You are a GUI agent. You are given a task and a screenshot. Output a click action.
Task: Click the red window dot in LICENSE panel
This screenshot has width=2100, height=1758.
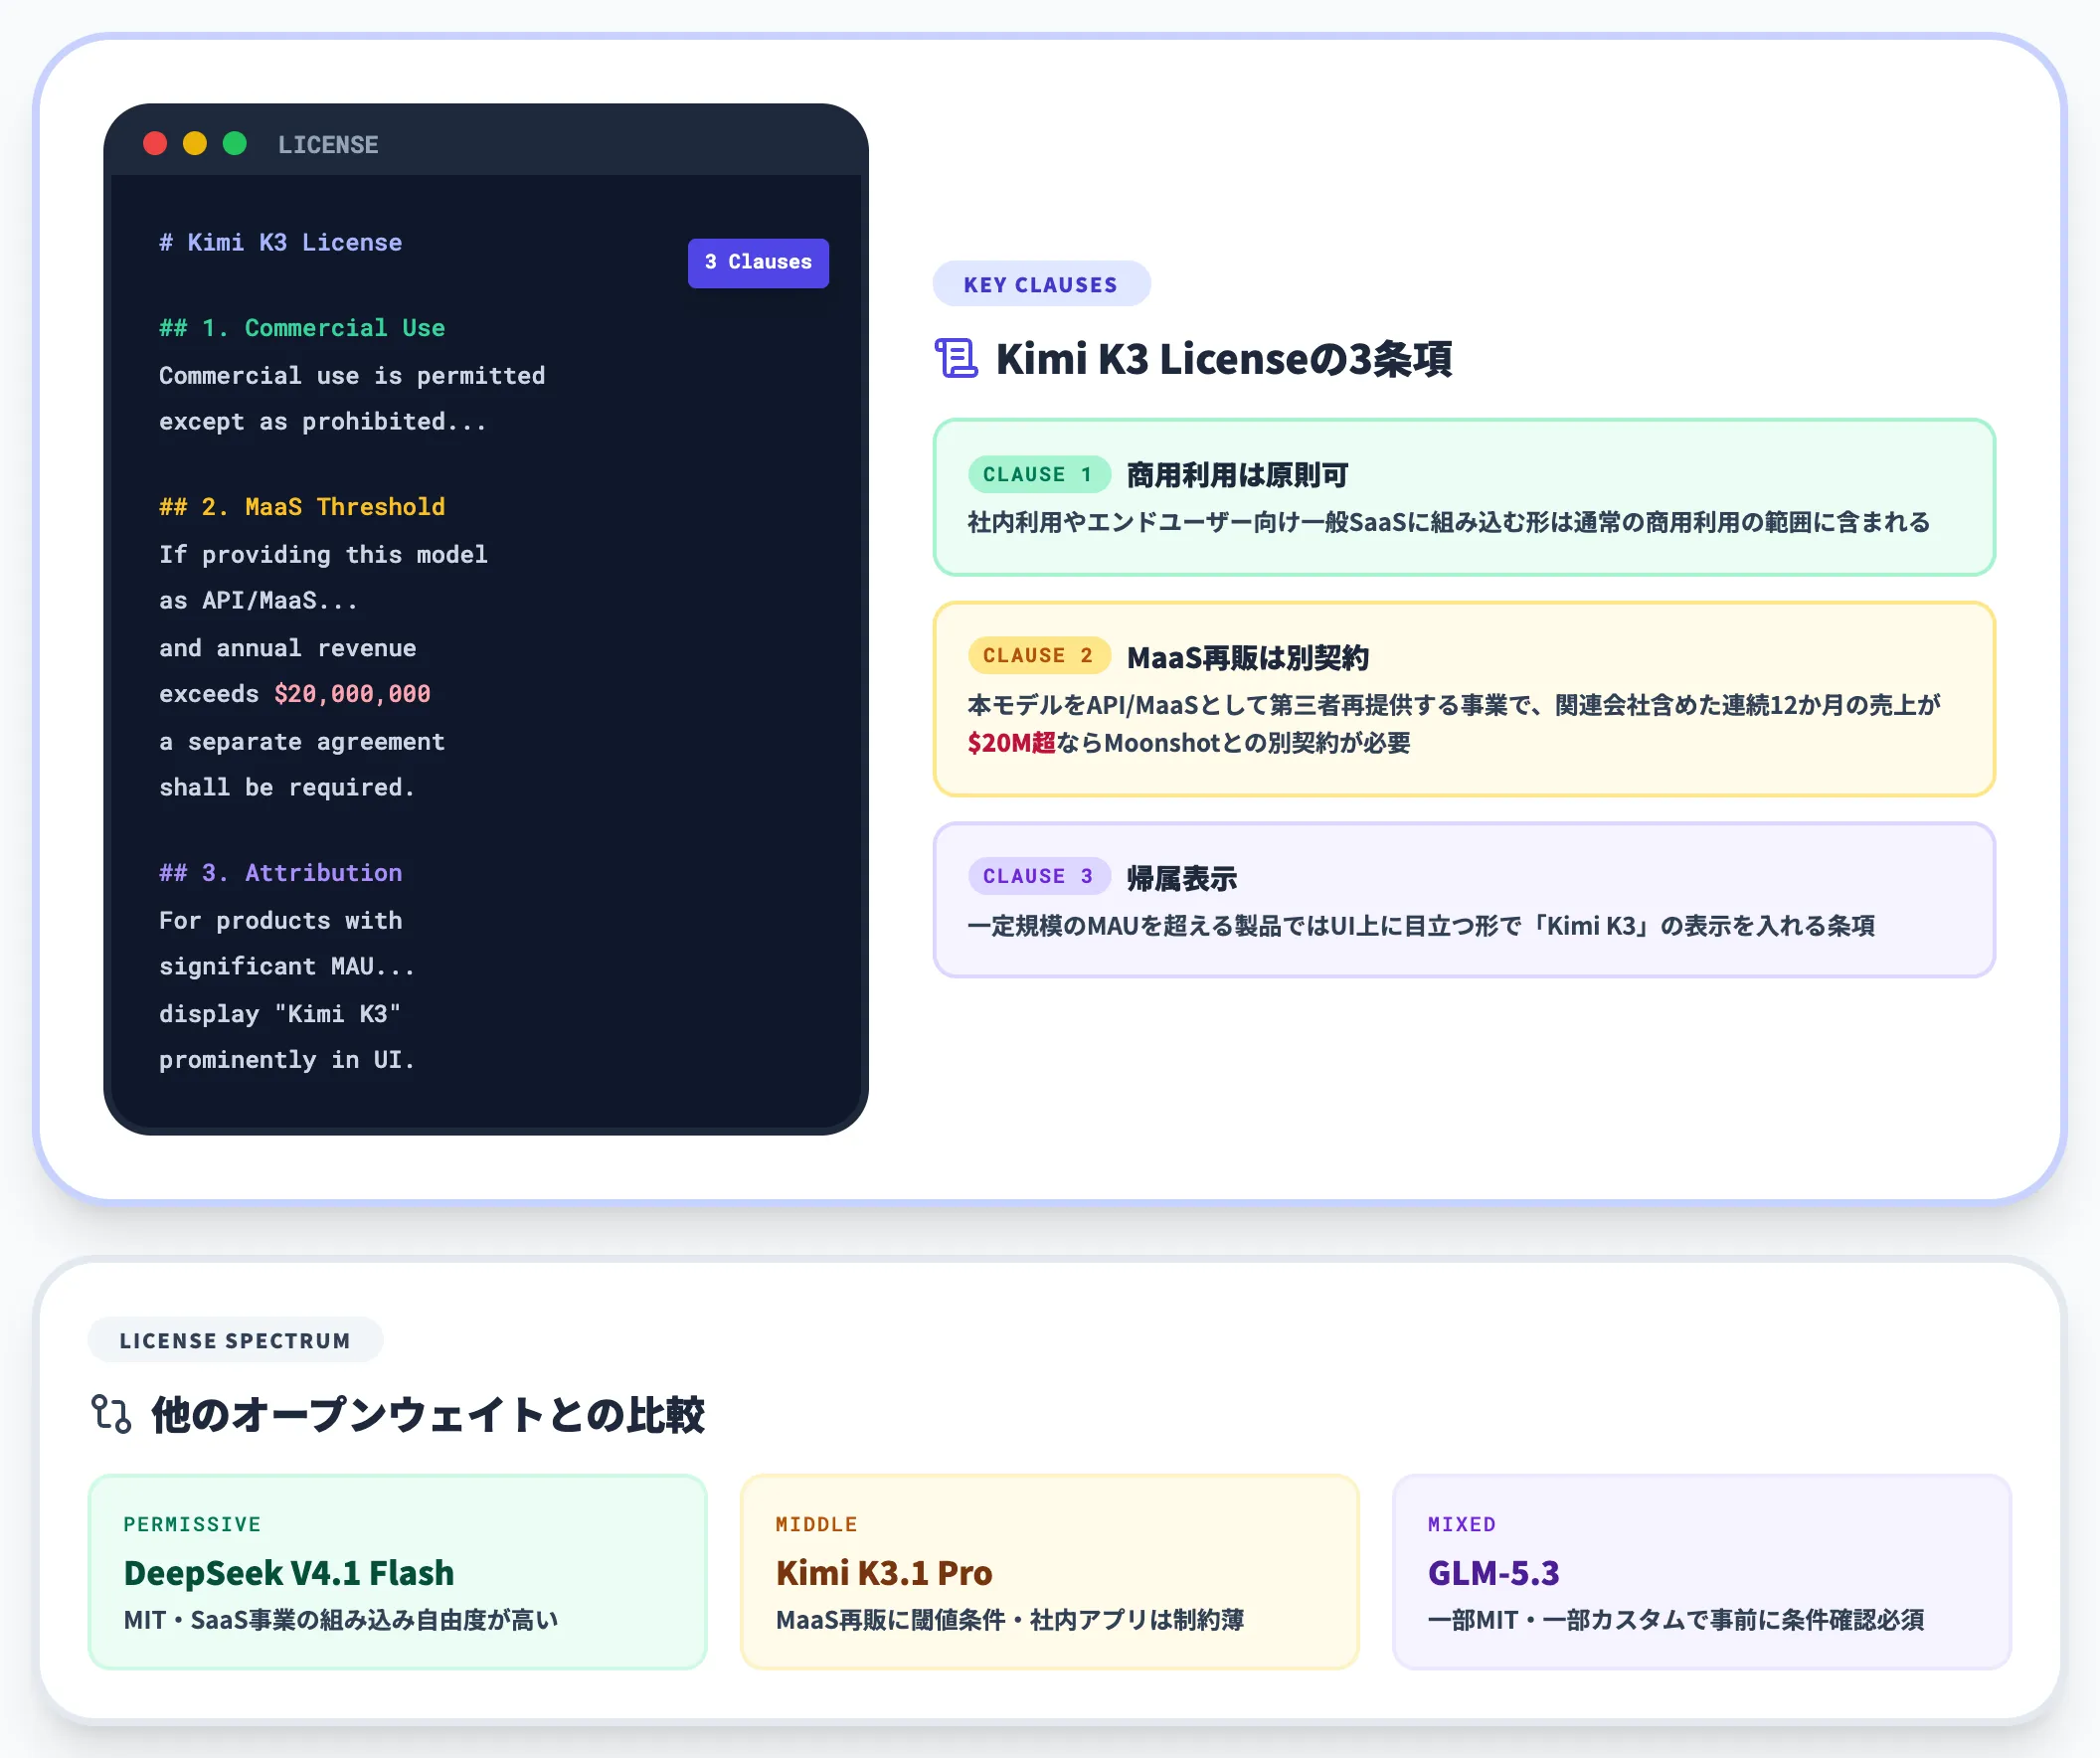pos(155,144)
